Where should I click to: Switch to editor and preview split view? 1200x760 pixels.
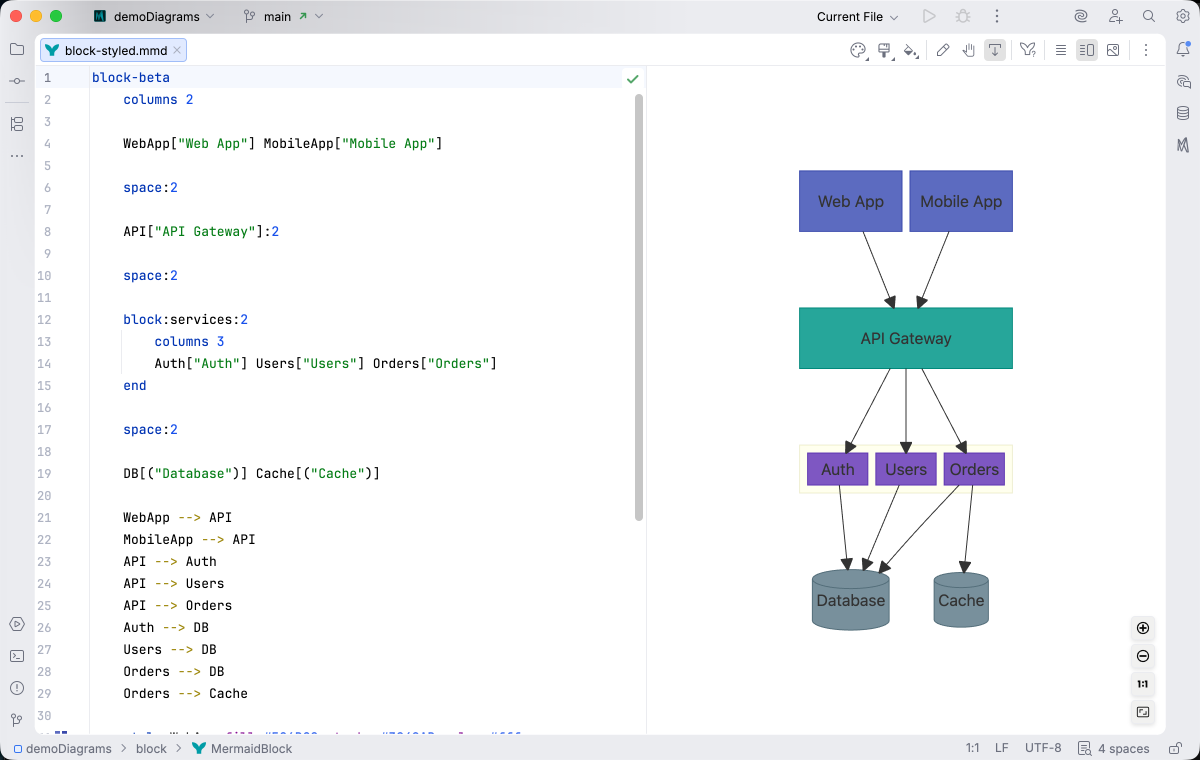pyautogui.click(x=1087, y=50)
